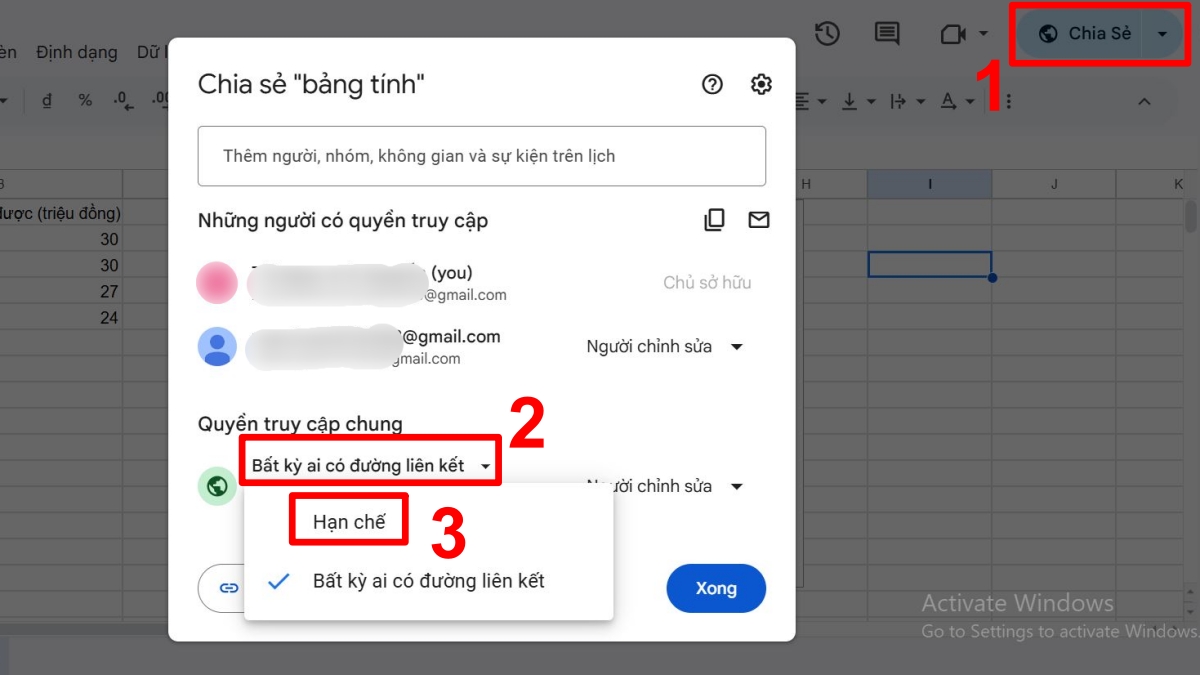This screenshot has height=675, width=1200.
Task: Apply percent format with % icon
Action: click(x=84, y=100)
